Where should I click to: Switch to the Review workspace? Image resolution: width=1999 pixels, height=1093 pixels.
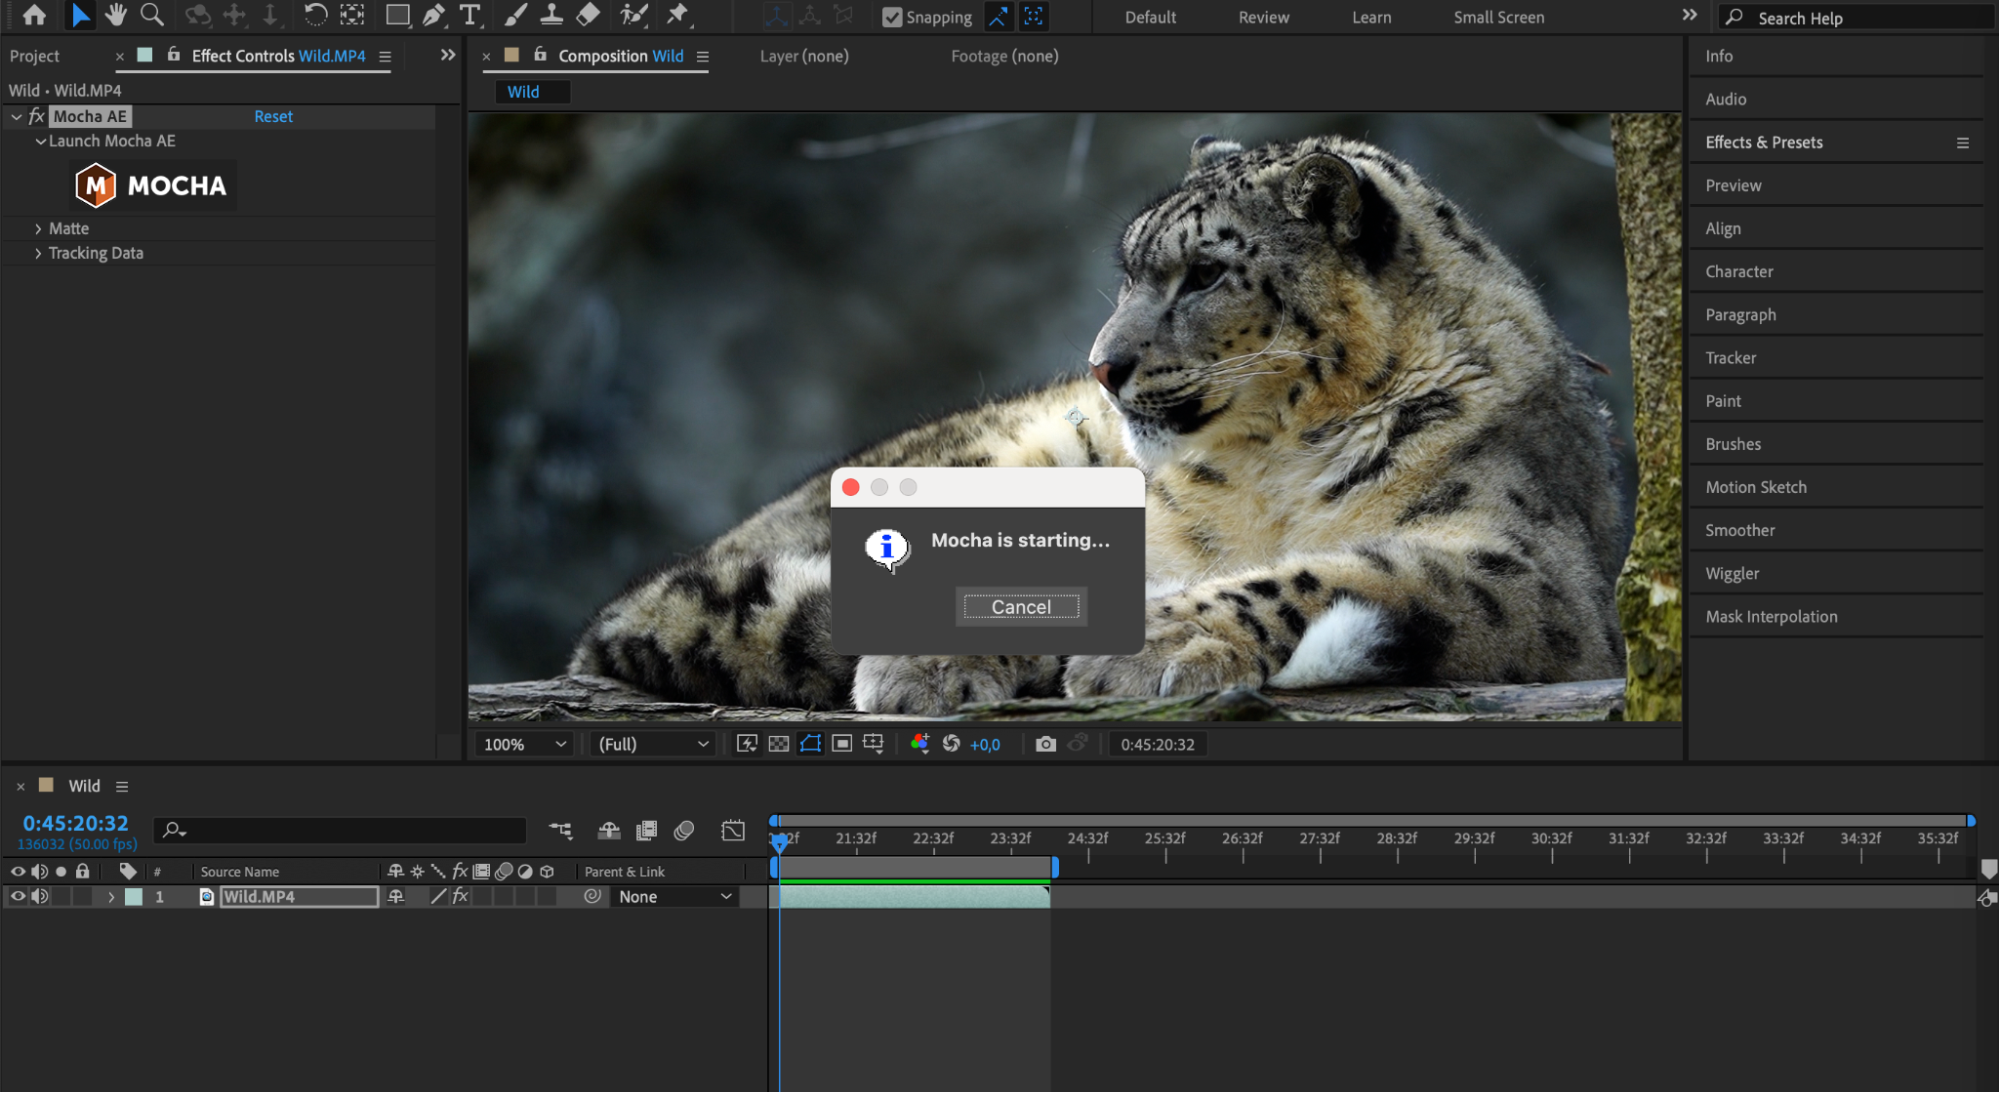(x=1263, y=17)
